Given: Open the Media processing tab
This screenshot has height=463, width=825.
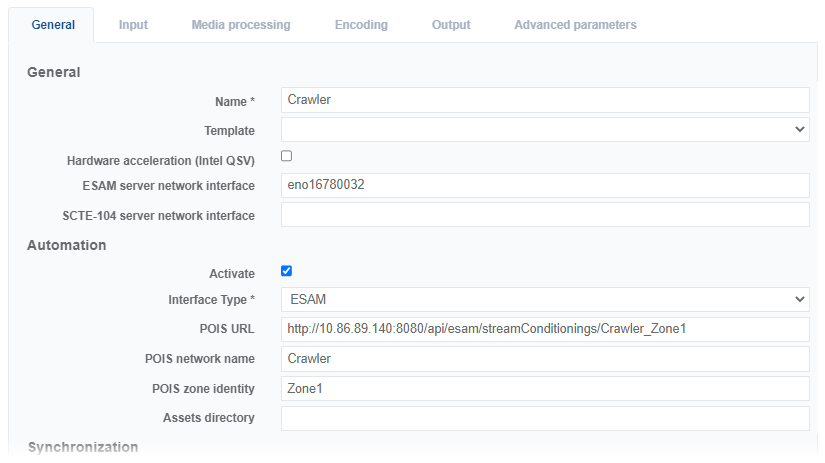Looking at the screenshot, I should [x=241, y=25].
